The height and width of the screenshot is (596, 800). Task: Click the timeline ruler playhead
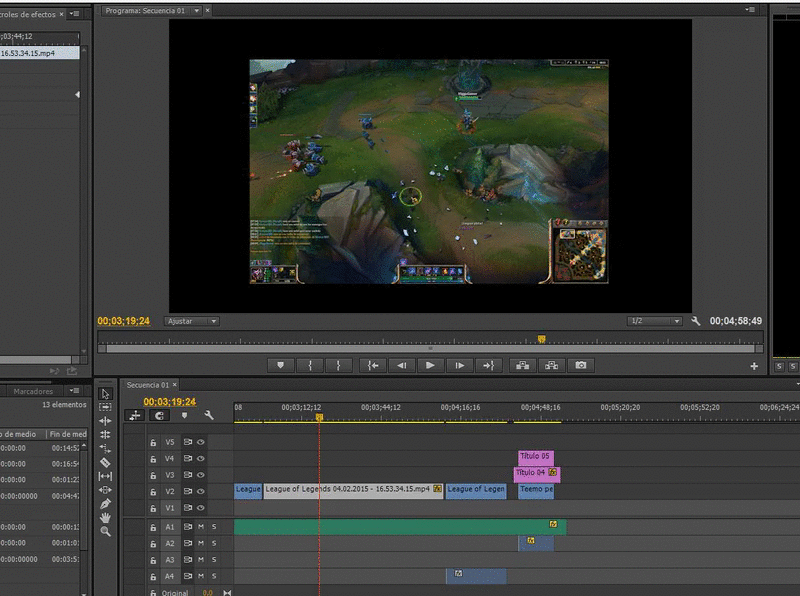click(319, 417)
